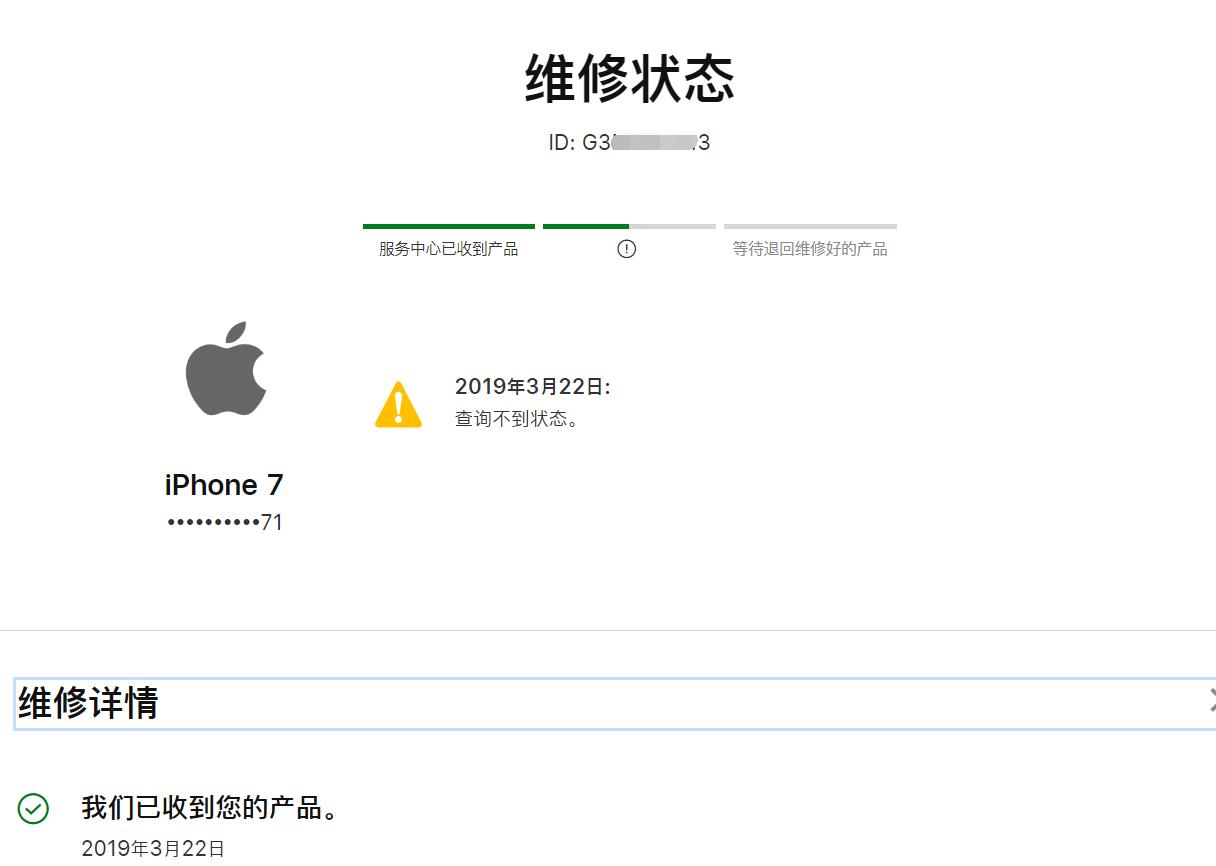
Task: Click the horizontal divider above 维修详情
Action: [x=608, y=631]
